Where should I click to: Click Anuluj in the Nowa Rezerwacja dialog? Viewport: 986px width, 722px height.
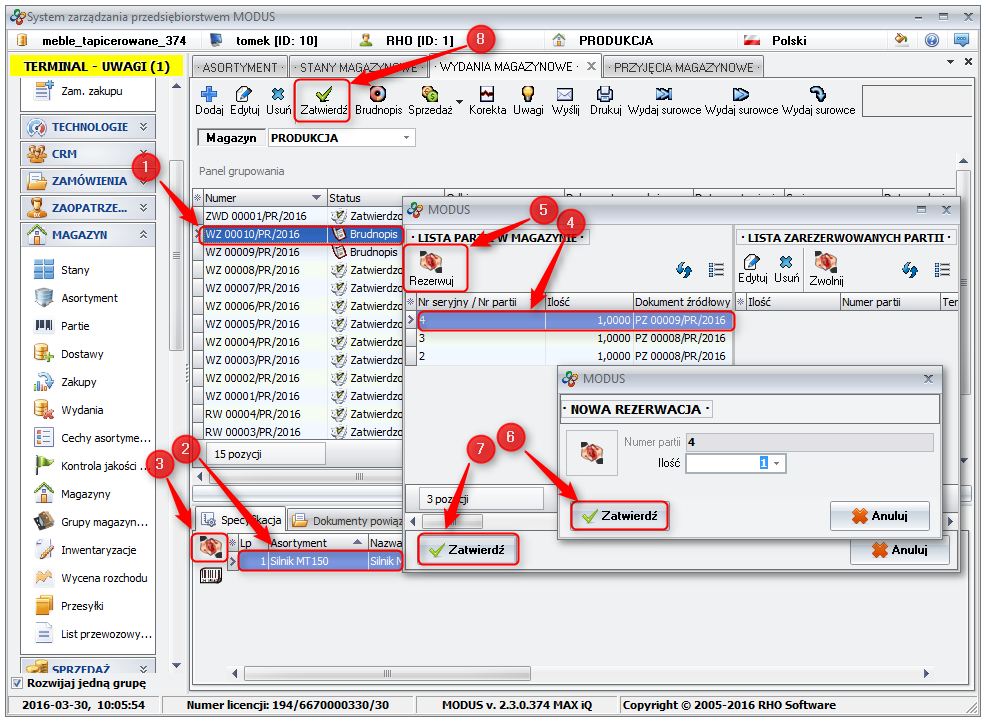point(879,516)
